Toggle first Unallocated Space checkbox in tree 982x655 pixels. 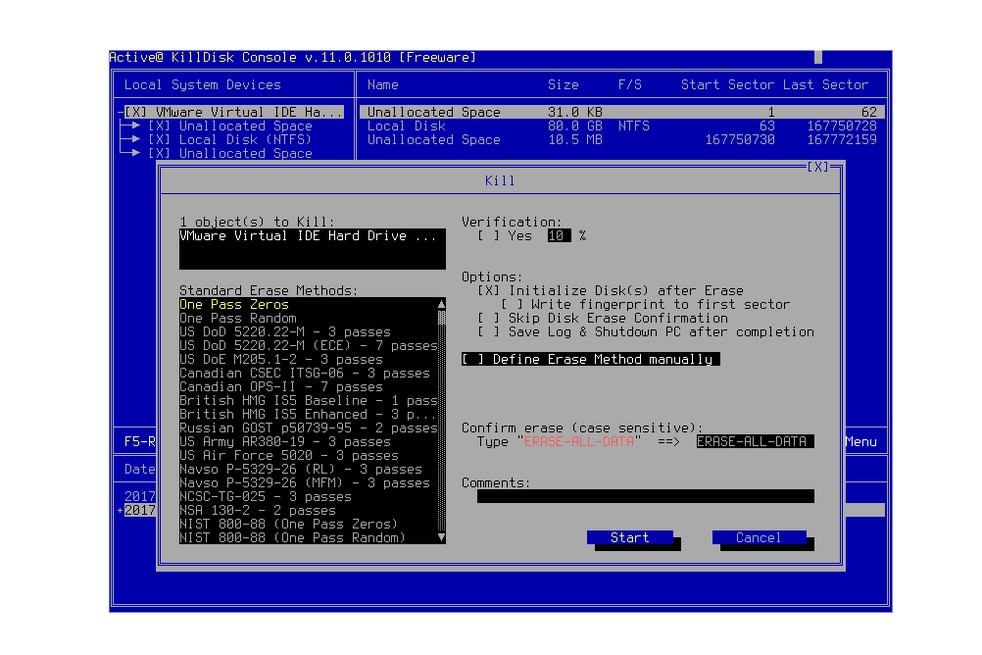pos(159,126)
